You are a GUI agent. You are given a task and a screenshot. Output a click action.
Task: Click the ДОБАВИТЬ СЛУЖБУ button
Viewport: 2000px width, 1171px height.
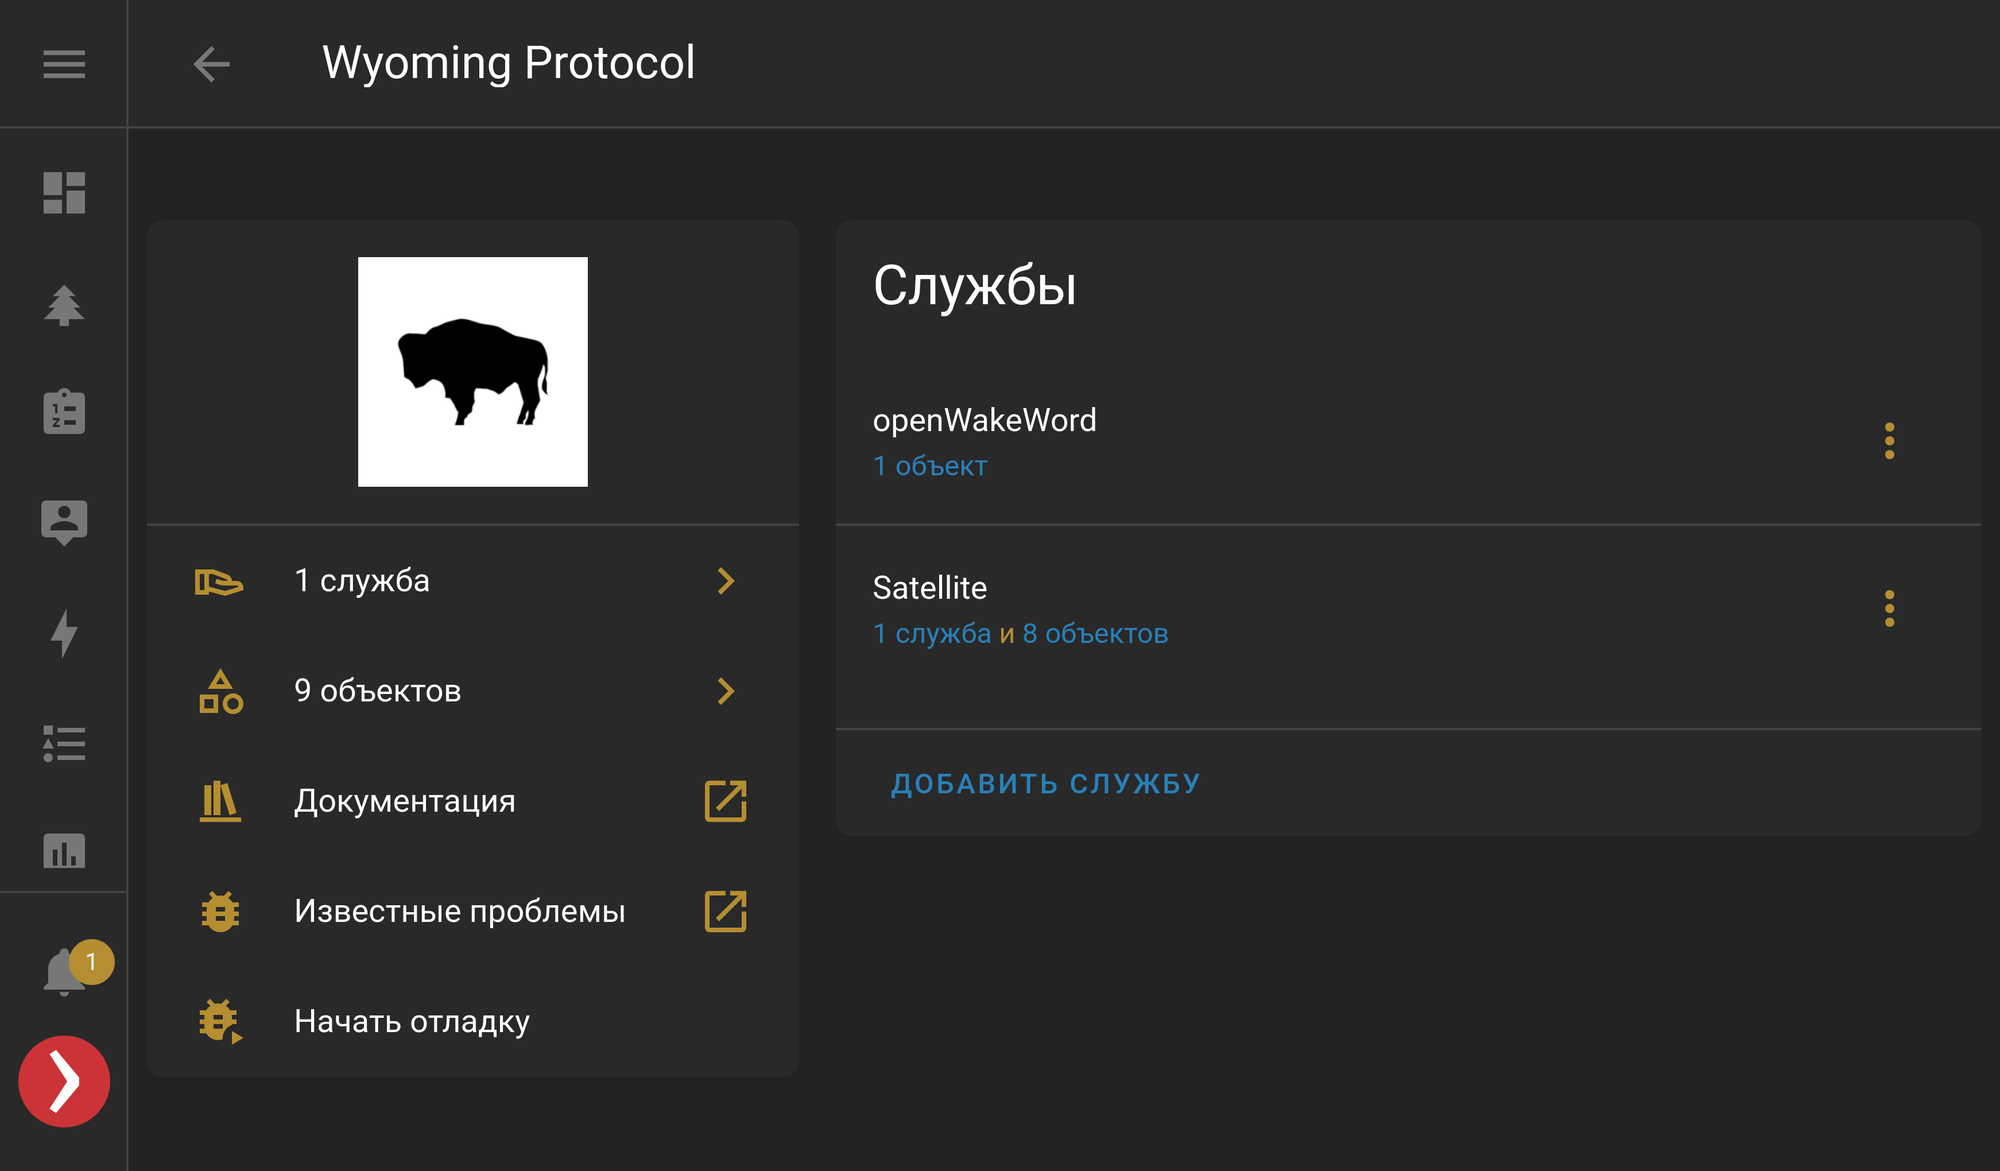1046,783
